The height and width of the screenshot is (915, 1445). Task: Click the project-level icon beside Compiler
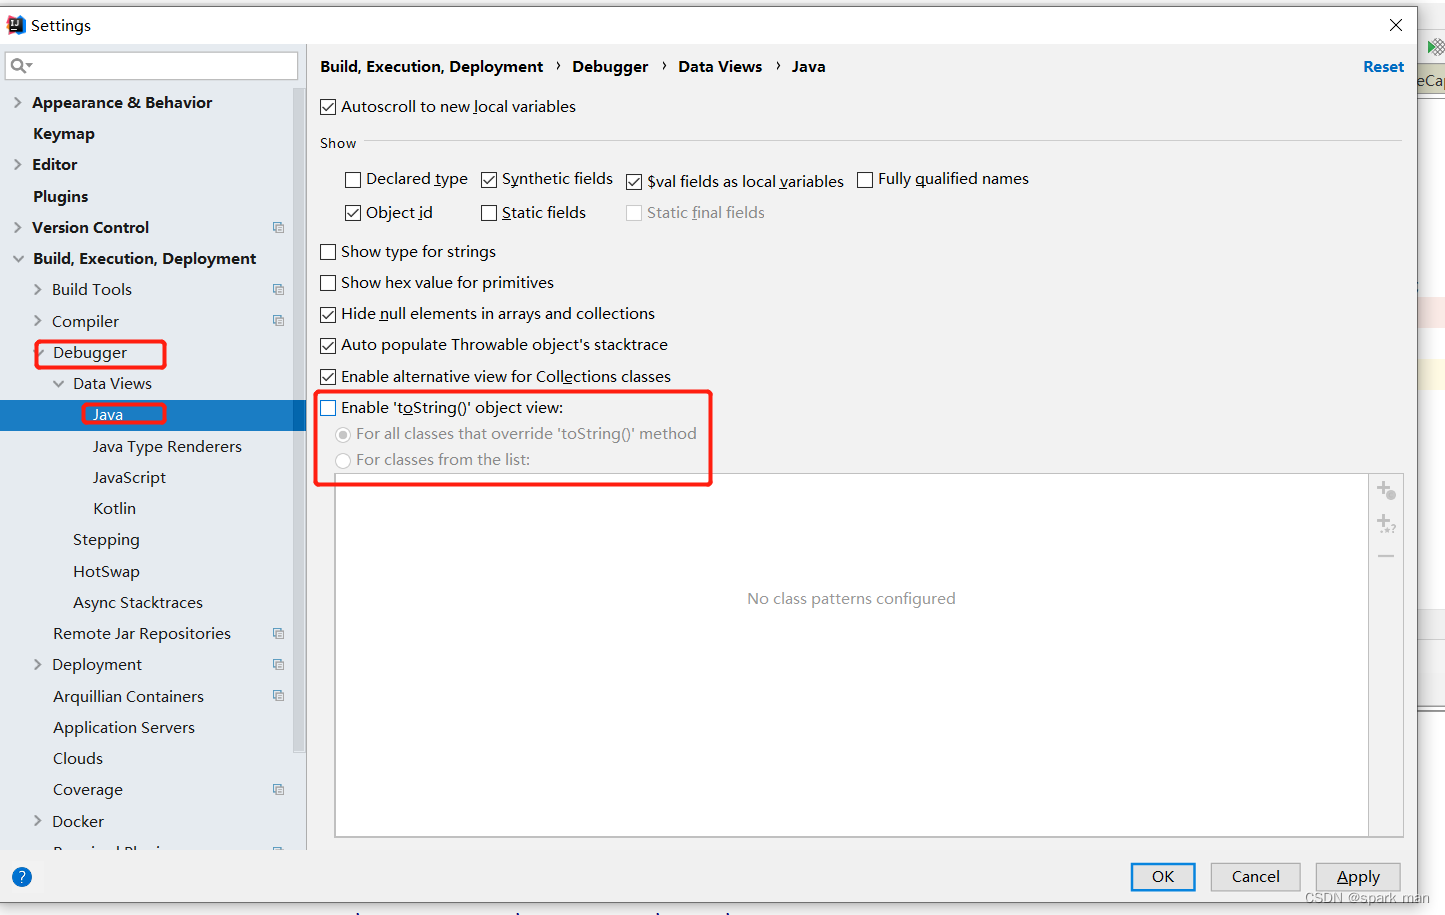point(278,321)
